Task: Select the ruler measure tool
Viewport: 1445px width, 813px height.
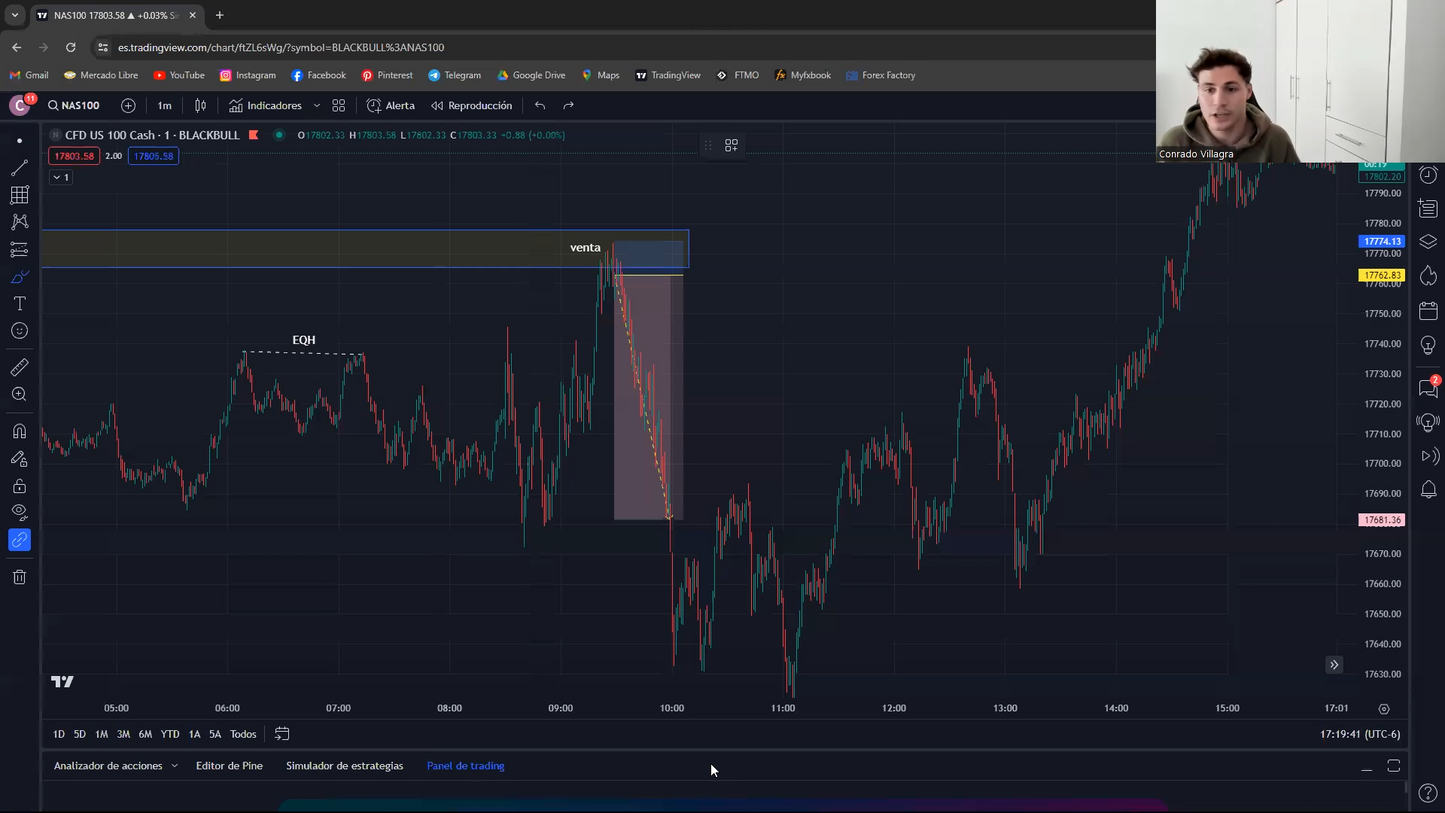Action: point(19,368)
